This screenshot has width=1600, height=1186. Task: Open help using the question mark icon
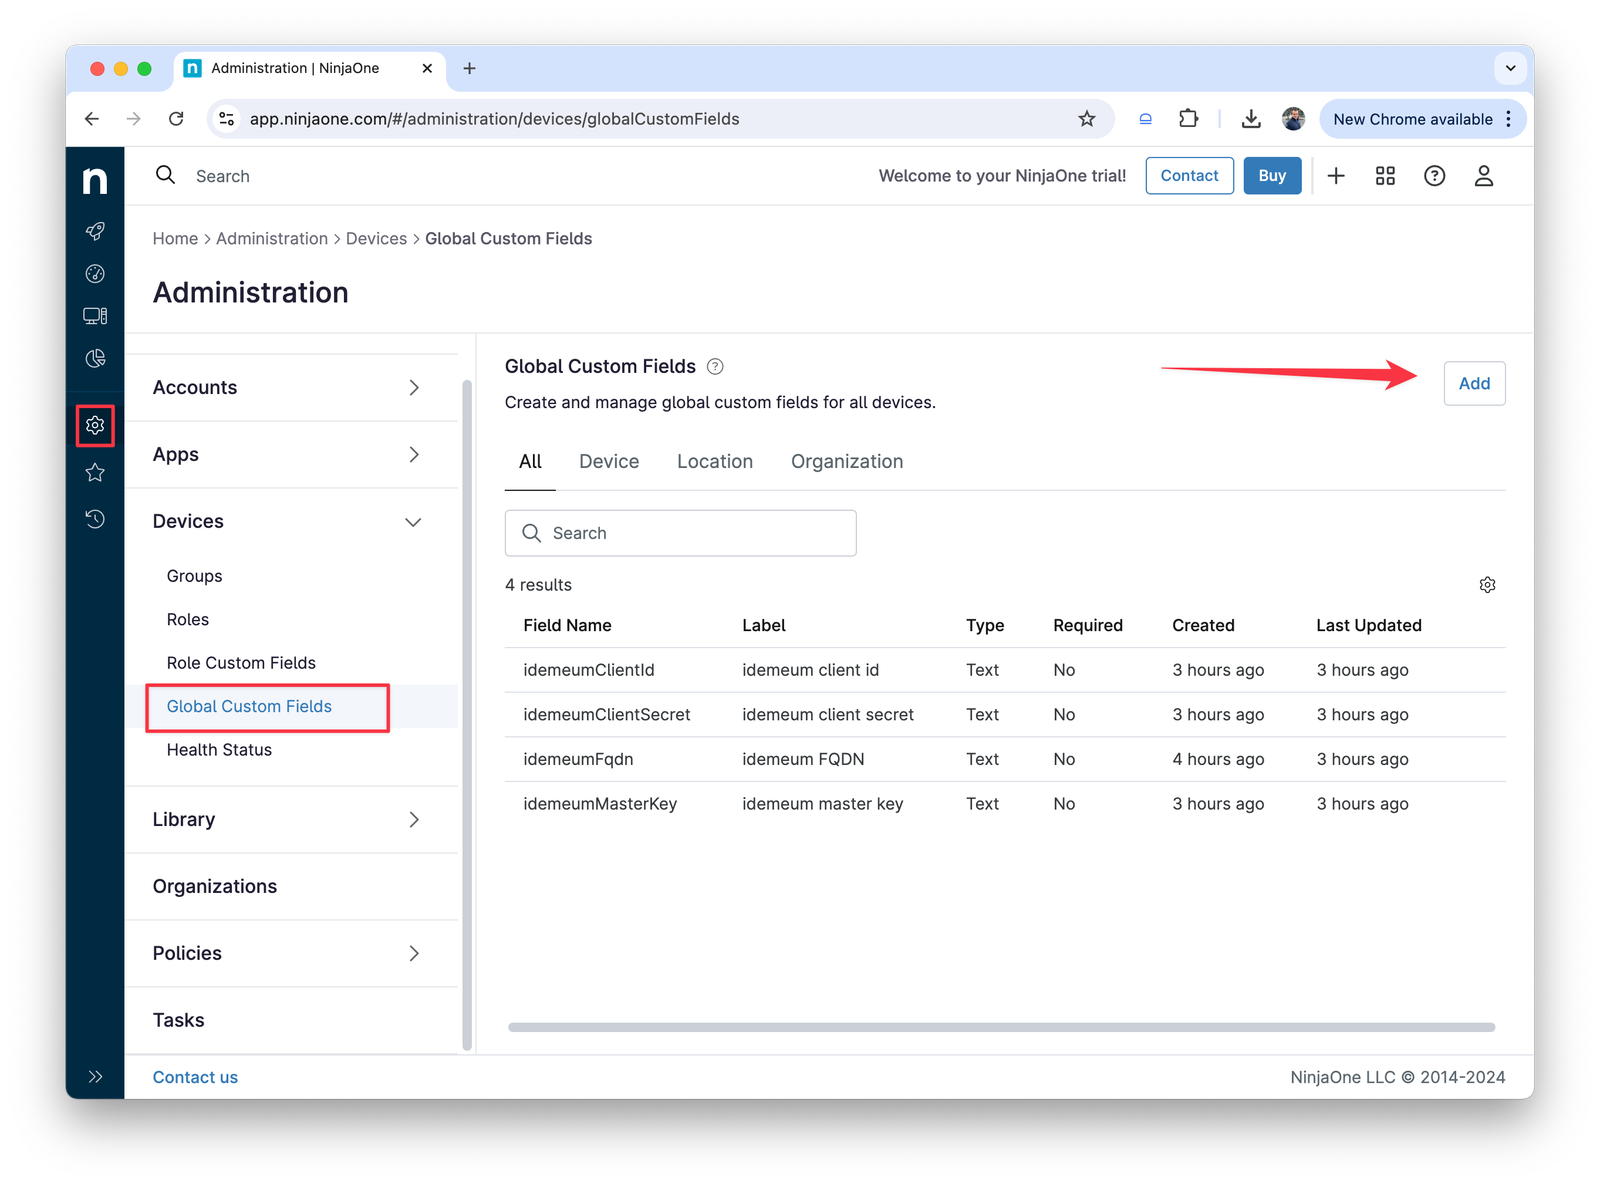click(1435, 175)
